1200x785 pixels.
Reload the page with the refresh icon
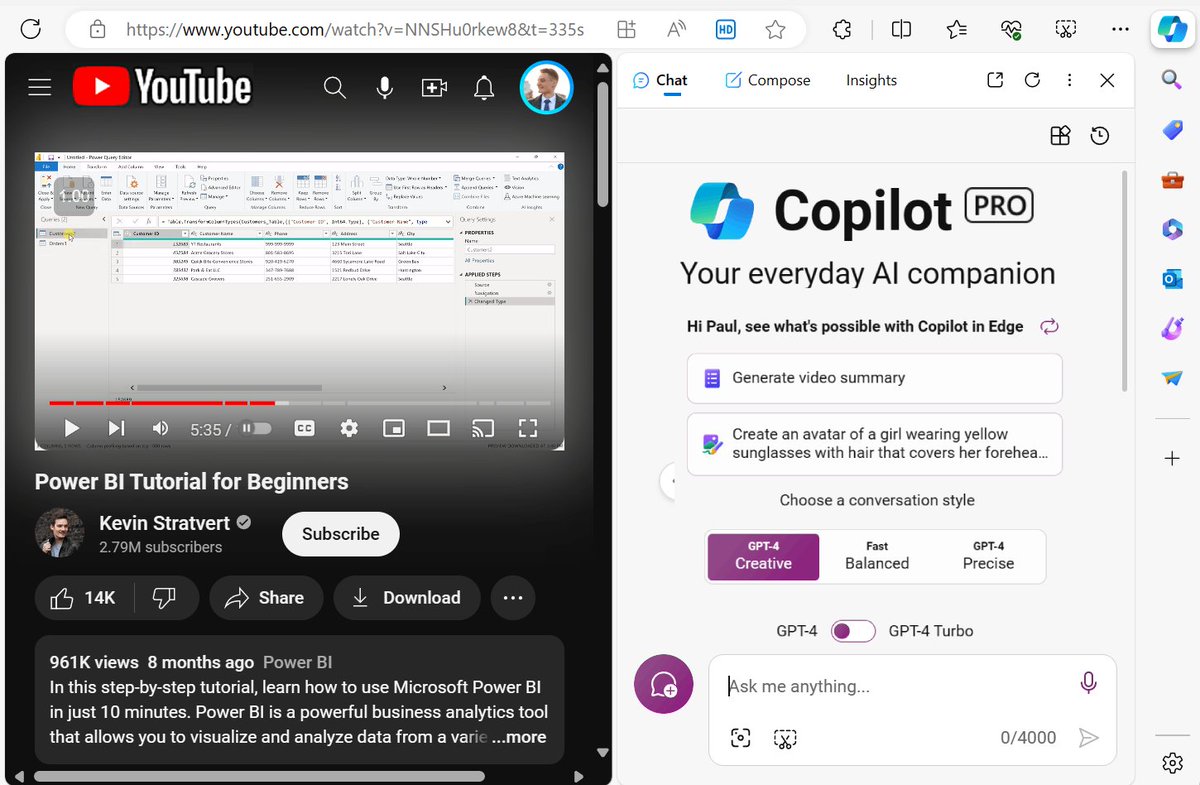[x=31, y=29]
